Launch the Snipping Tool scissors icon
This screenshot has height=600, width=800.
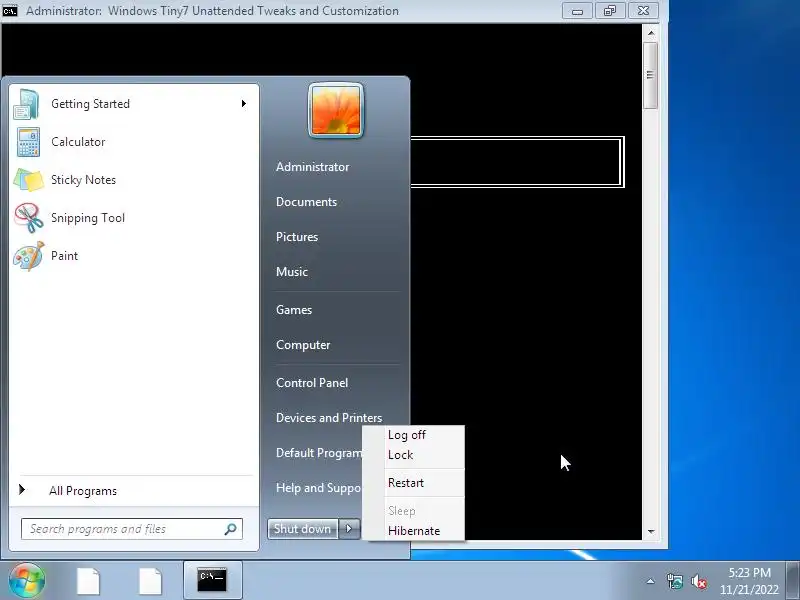(x=28, y=218)
